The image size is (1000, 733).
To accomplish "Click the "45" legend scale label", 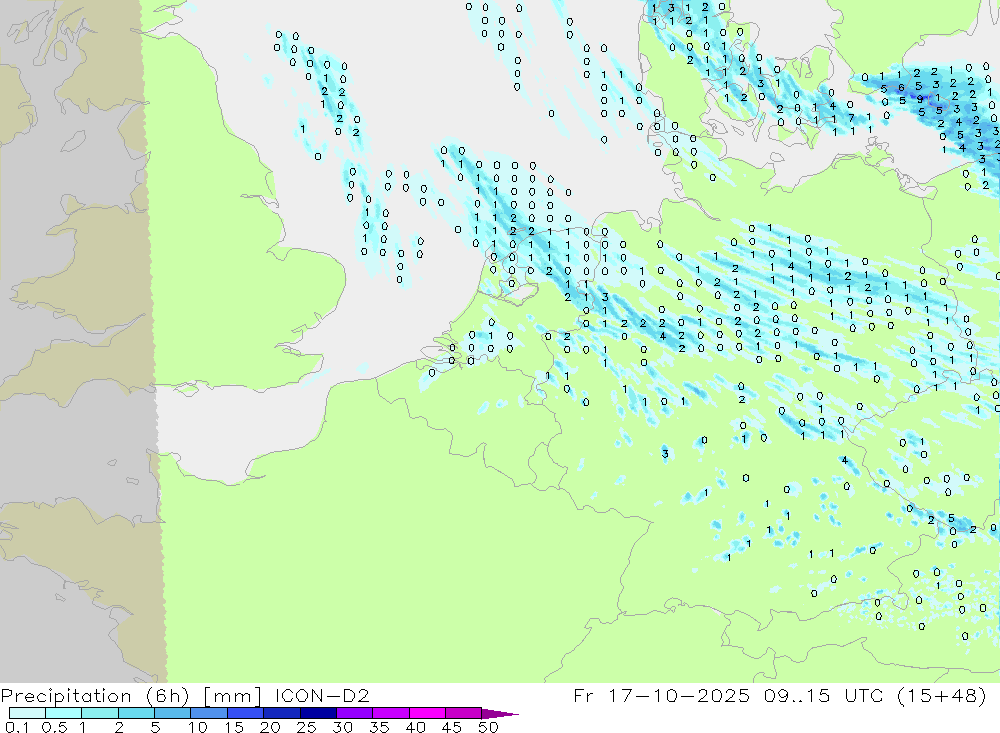I will point(452,727).
